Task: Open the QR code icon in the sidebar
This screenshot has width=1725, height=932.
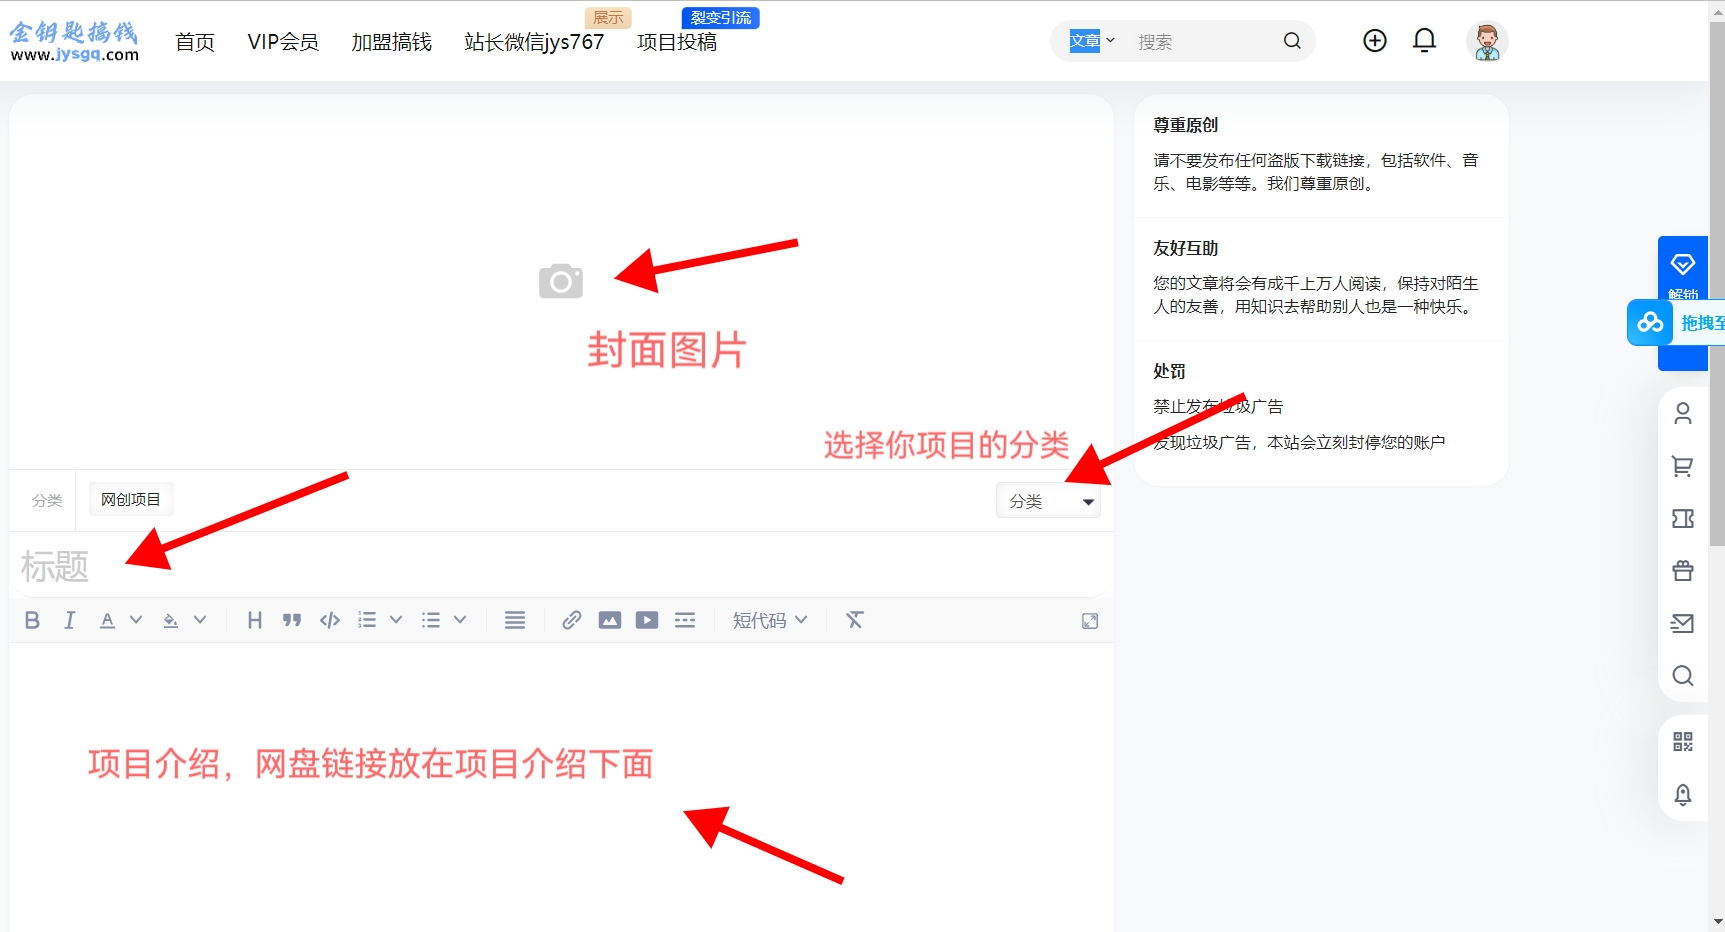Action: [x=1683, y=741]
